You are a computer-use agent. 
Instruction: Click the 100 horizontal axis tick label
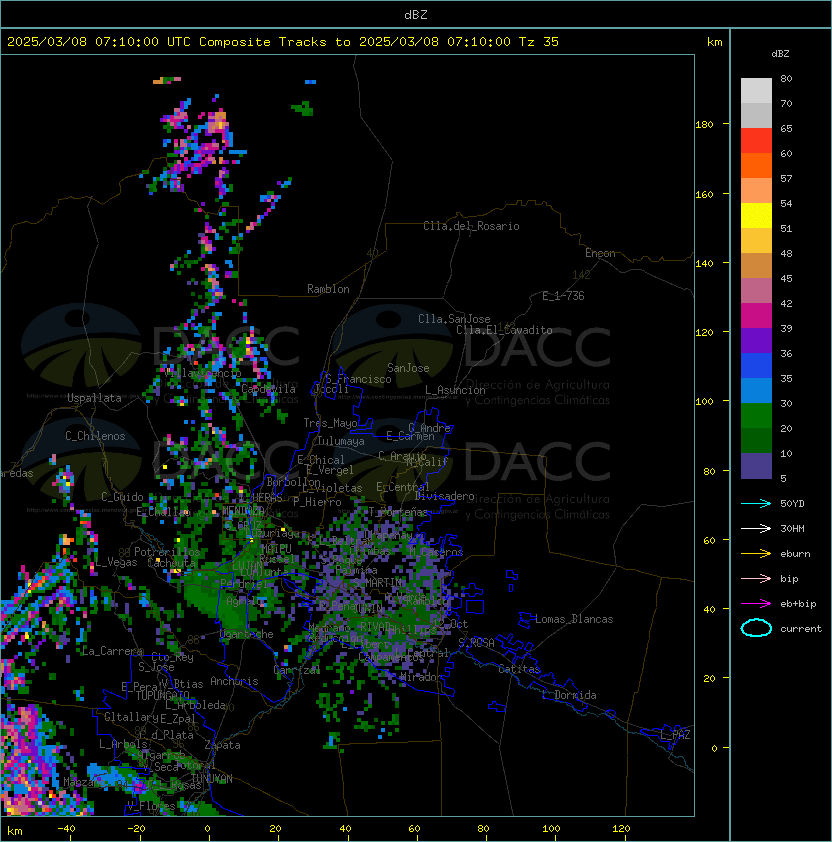pyautogui.click(x=552, y=829)
